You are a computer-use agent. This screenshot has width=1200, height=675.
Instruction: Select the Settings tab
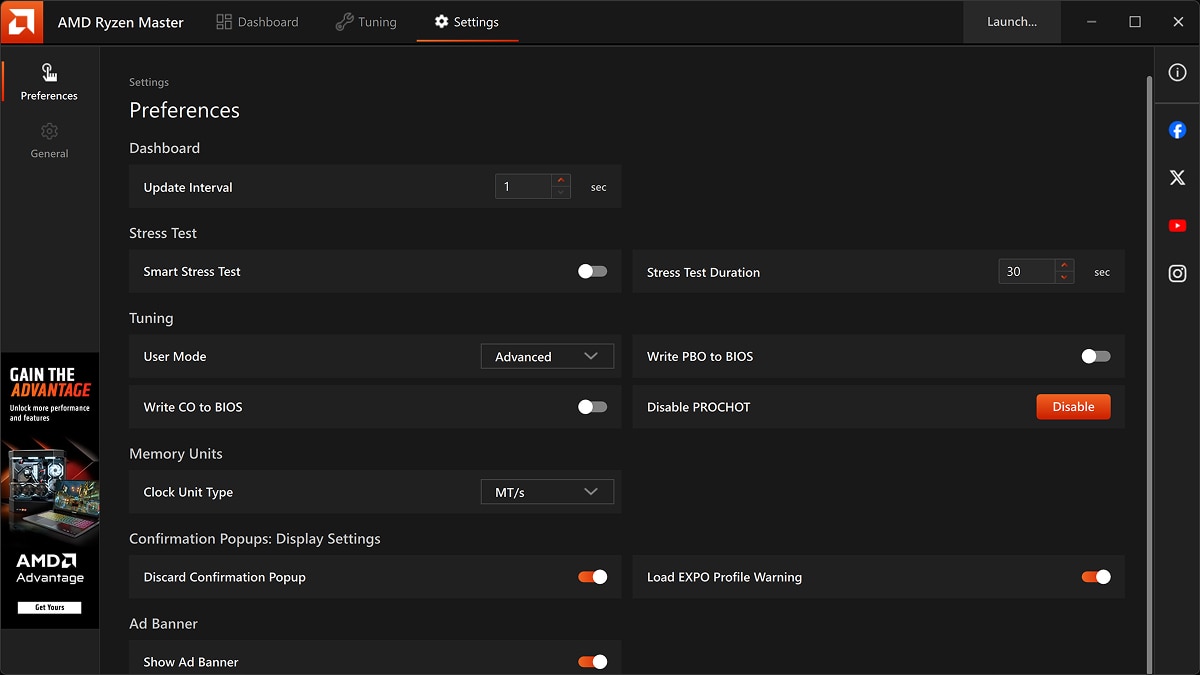(467, 22)
